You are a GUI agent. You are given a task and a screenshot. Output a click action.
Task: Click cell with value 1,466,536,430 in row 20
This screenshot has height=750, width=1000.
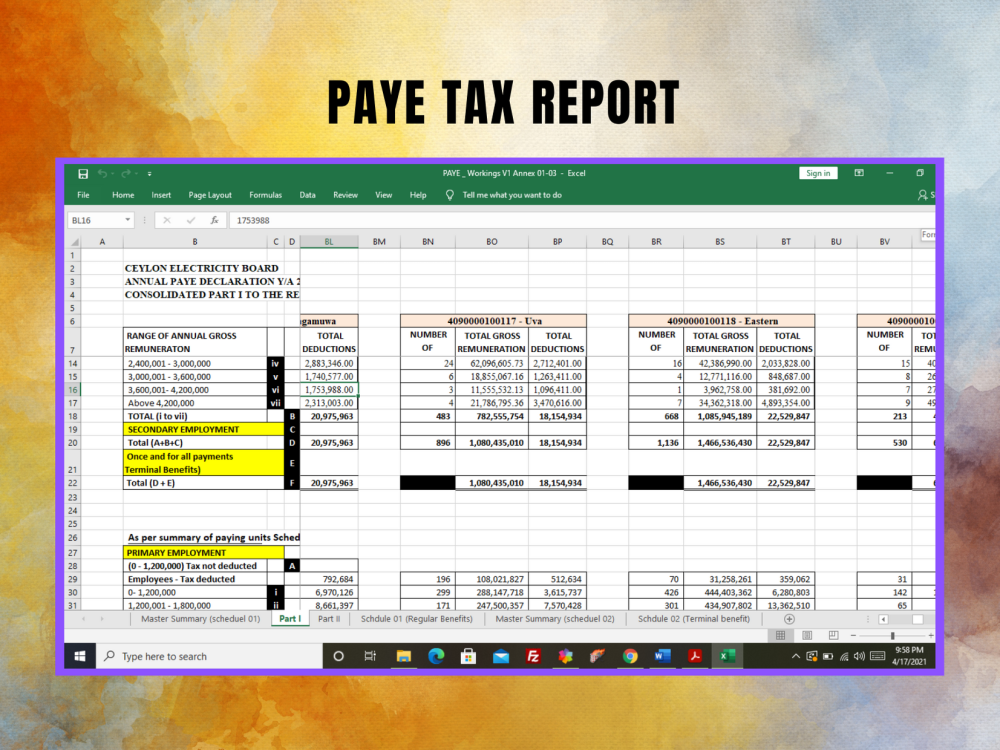720,443
